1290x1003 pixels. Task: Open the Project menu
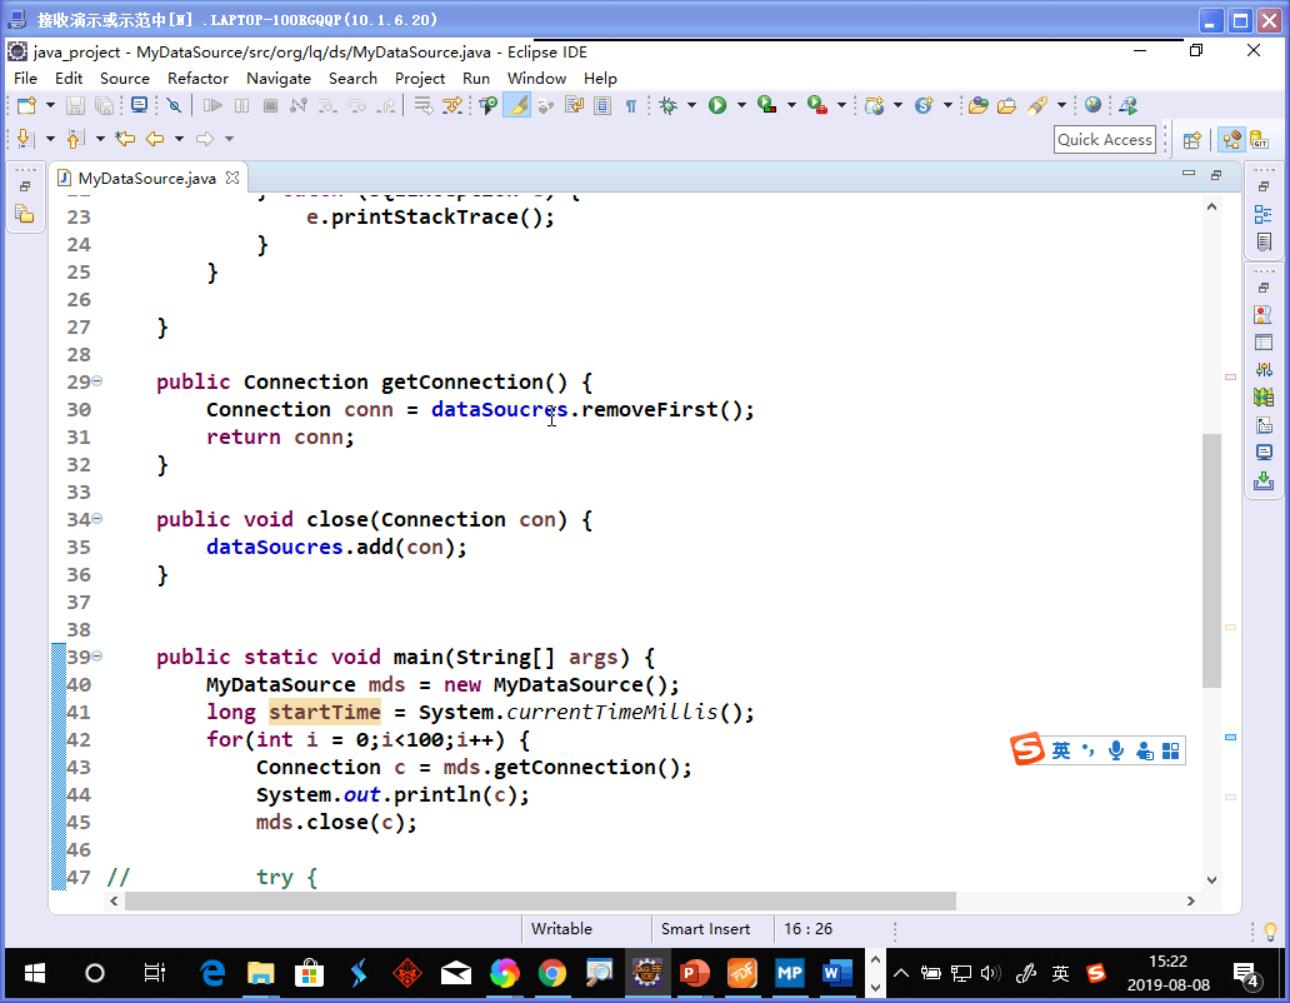pyautogui.click(x=419, y=78)
